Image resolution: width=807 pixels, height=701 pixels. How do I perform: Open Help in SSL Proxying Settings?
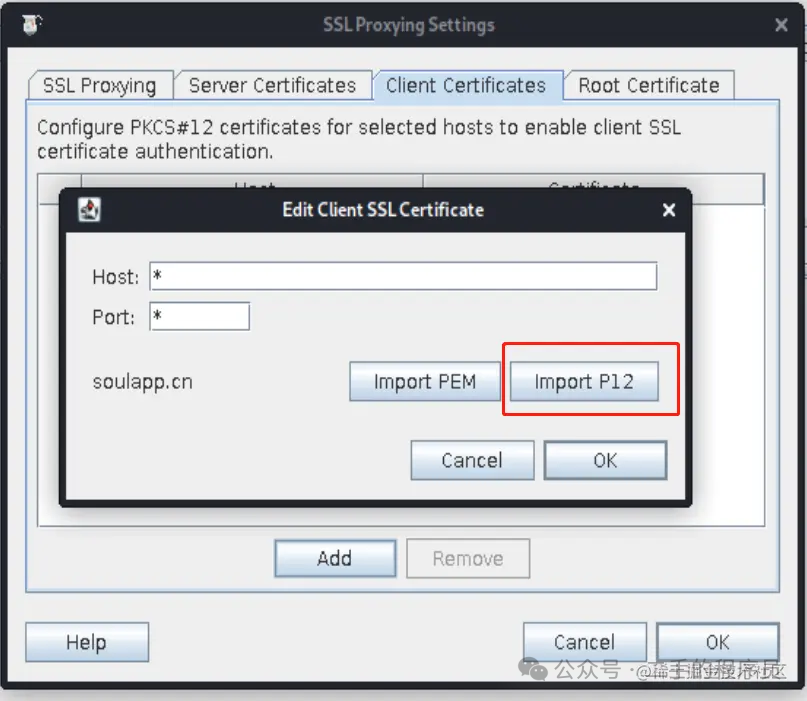(x=87, y=642)
